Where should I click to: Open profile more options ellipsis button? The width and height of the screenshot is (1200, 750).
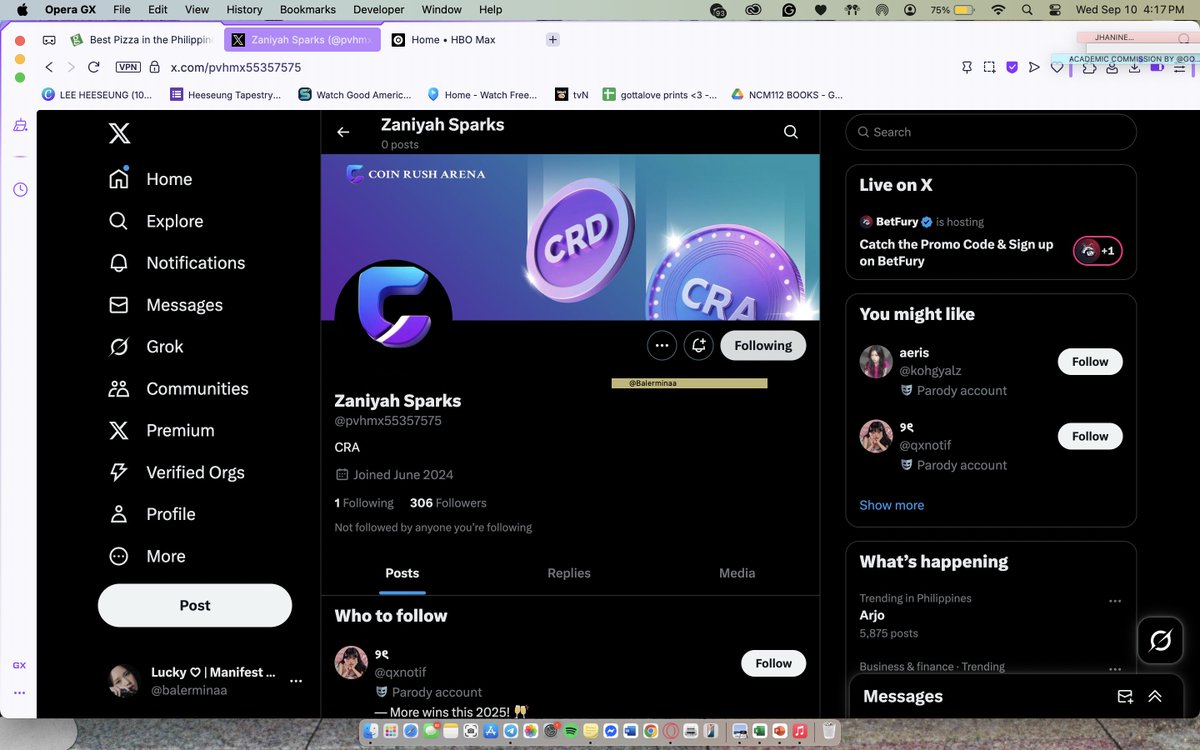[661, 346]
